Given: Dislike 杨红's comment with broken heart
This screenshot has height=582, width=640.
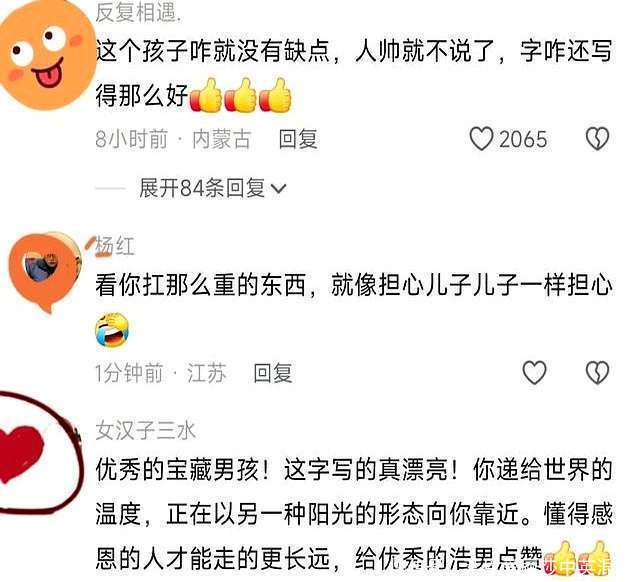Looking at the screenshot, I should (x=597, y=373).
